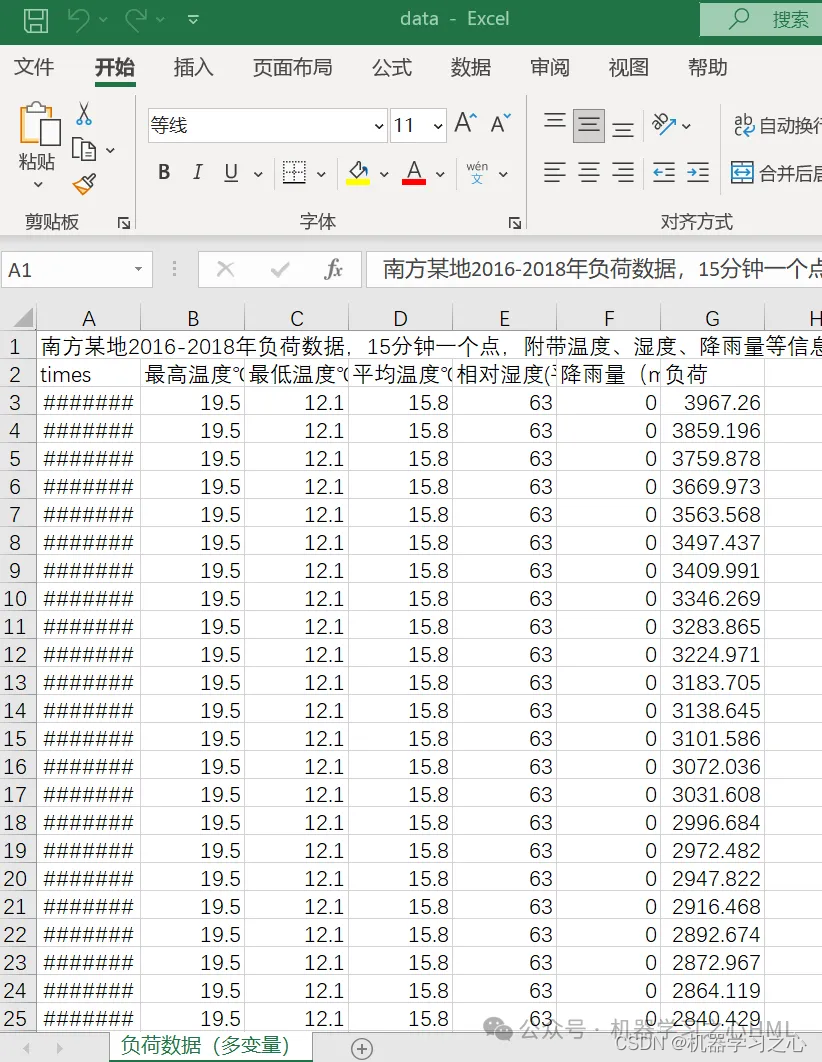Screen dimensions: 822x1062
Task: Click the Decrease Indent icon
Action: 664,173
